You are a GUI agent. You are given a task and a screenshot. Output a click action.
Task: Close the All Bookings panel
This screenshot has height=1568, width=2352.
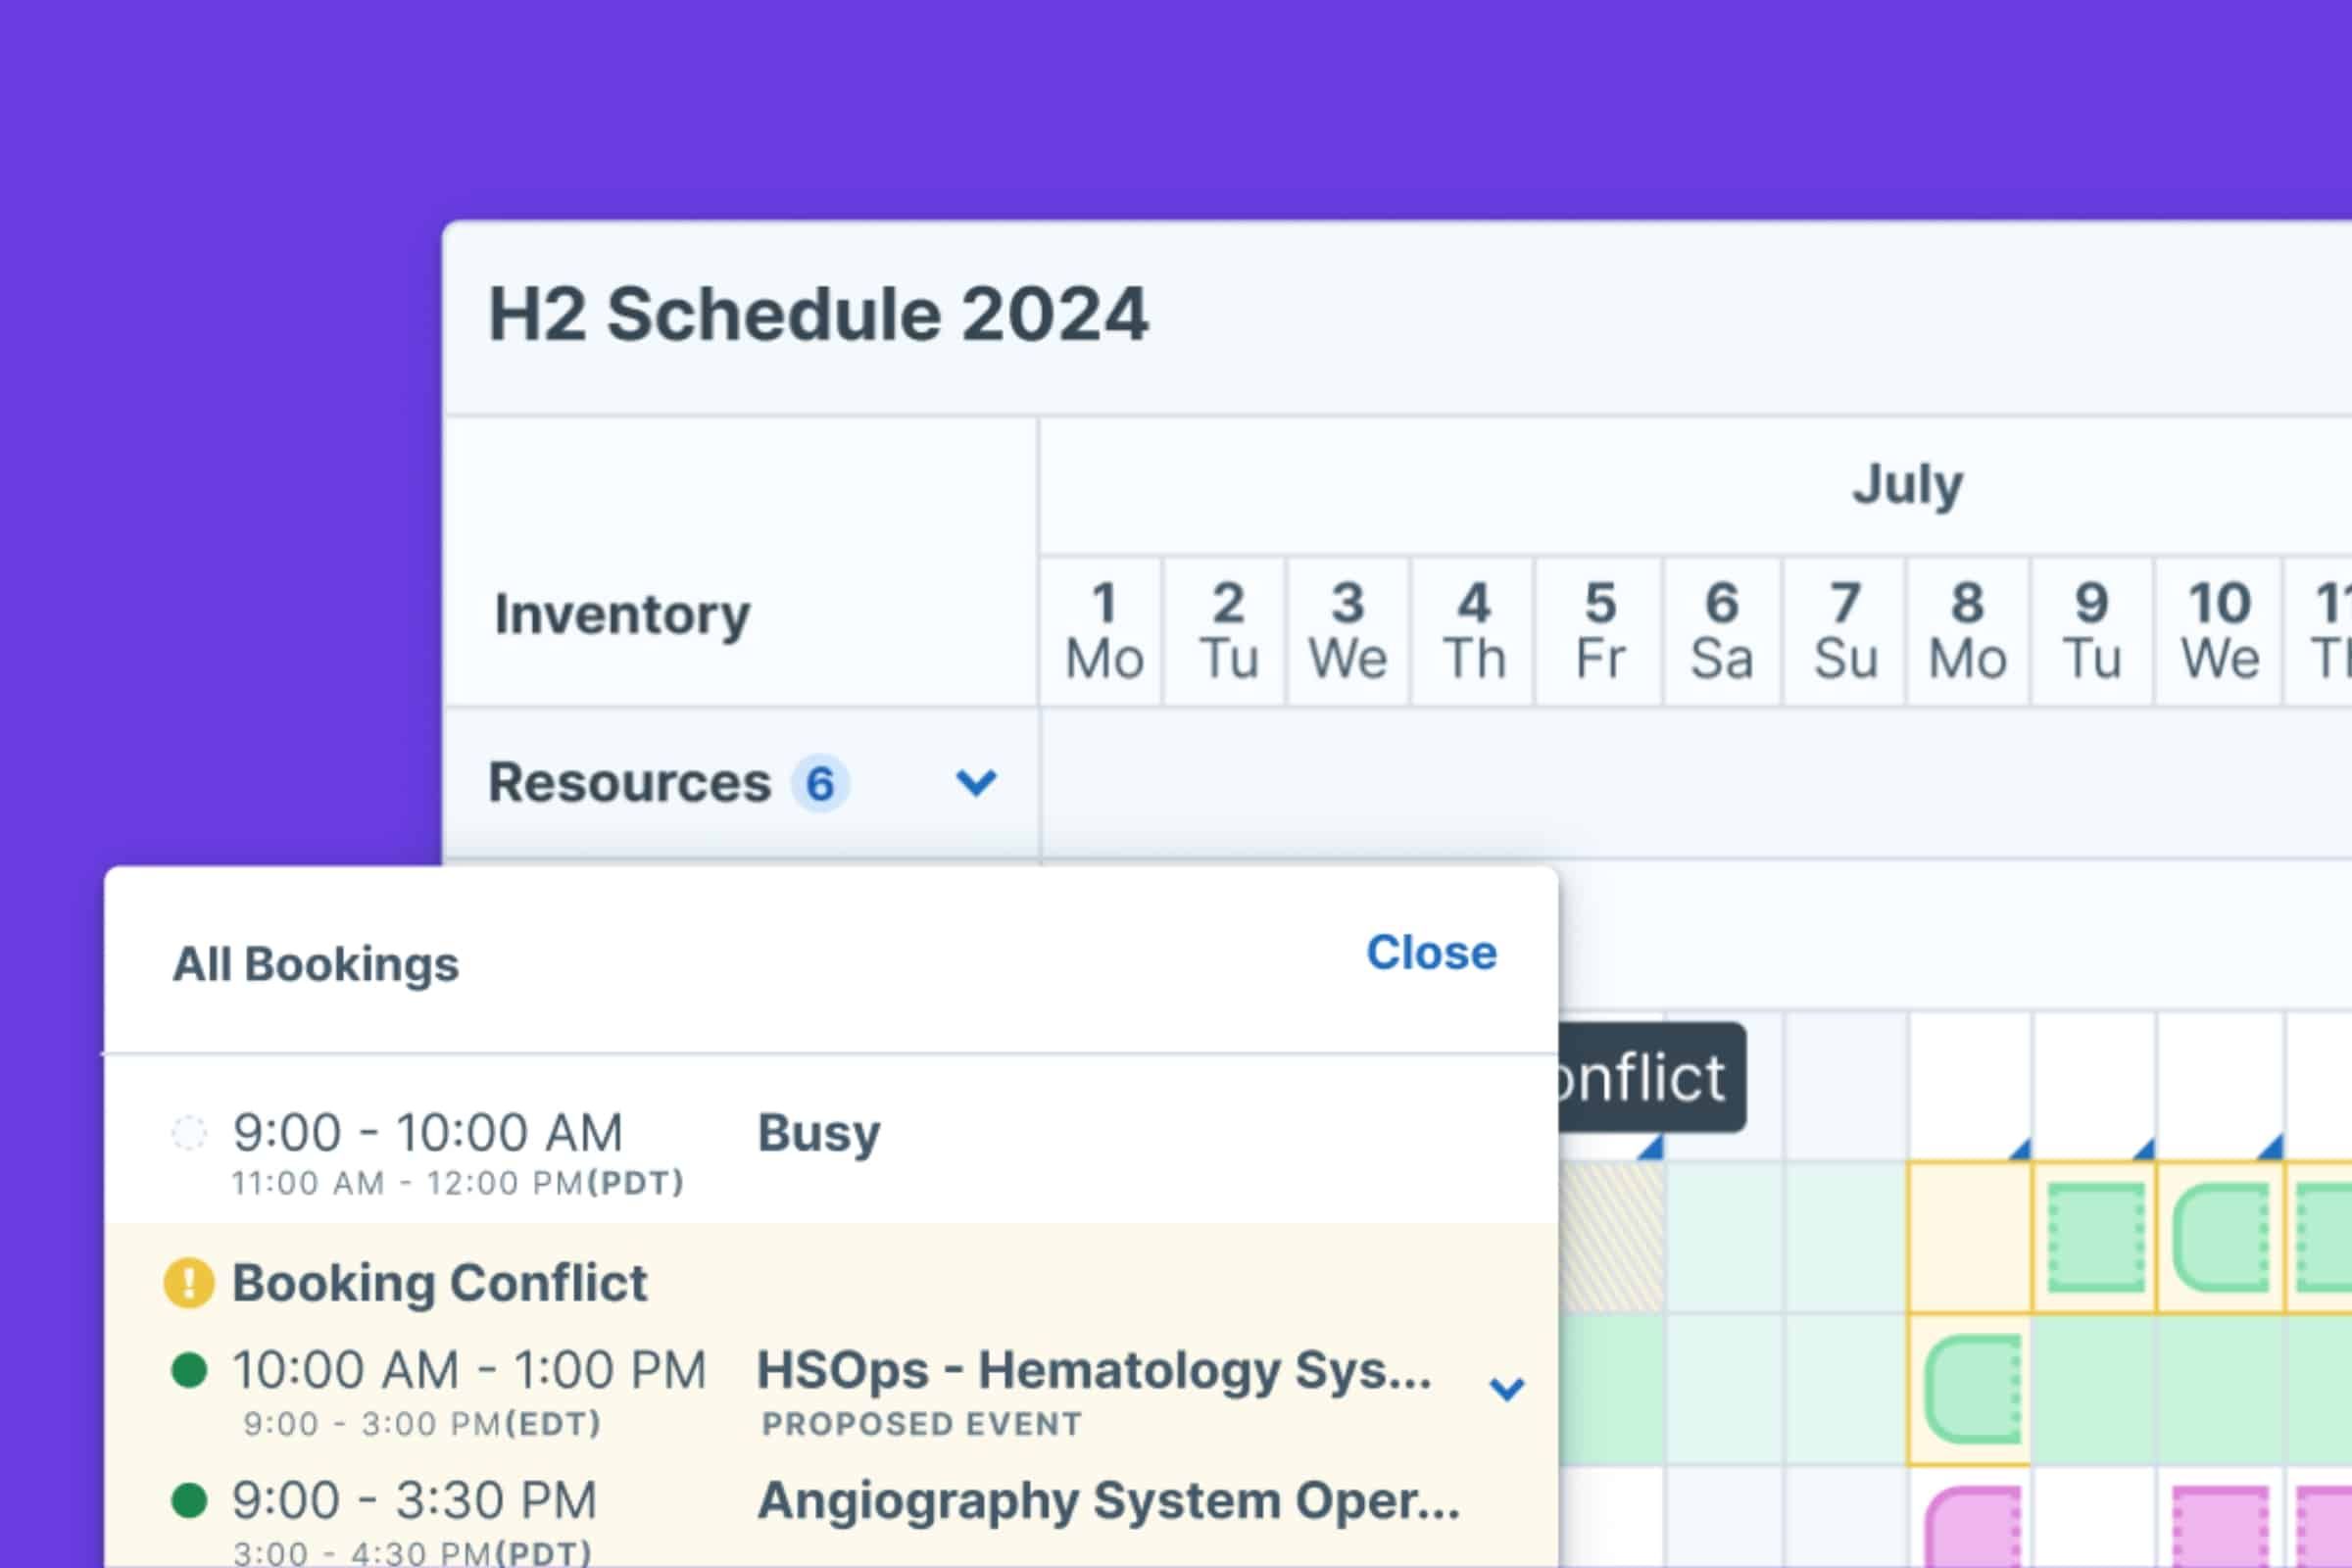click(x=1432, y=953)
